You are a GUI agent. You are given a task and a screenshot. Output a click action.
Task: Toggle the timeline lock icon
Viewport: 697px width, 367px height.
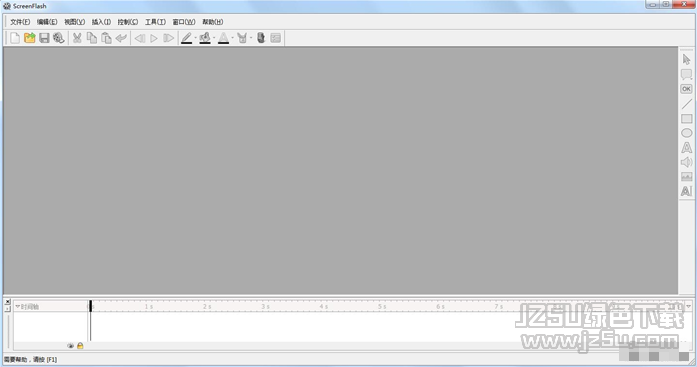coord(80,346)
